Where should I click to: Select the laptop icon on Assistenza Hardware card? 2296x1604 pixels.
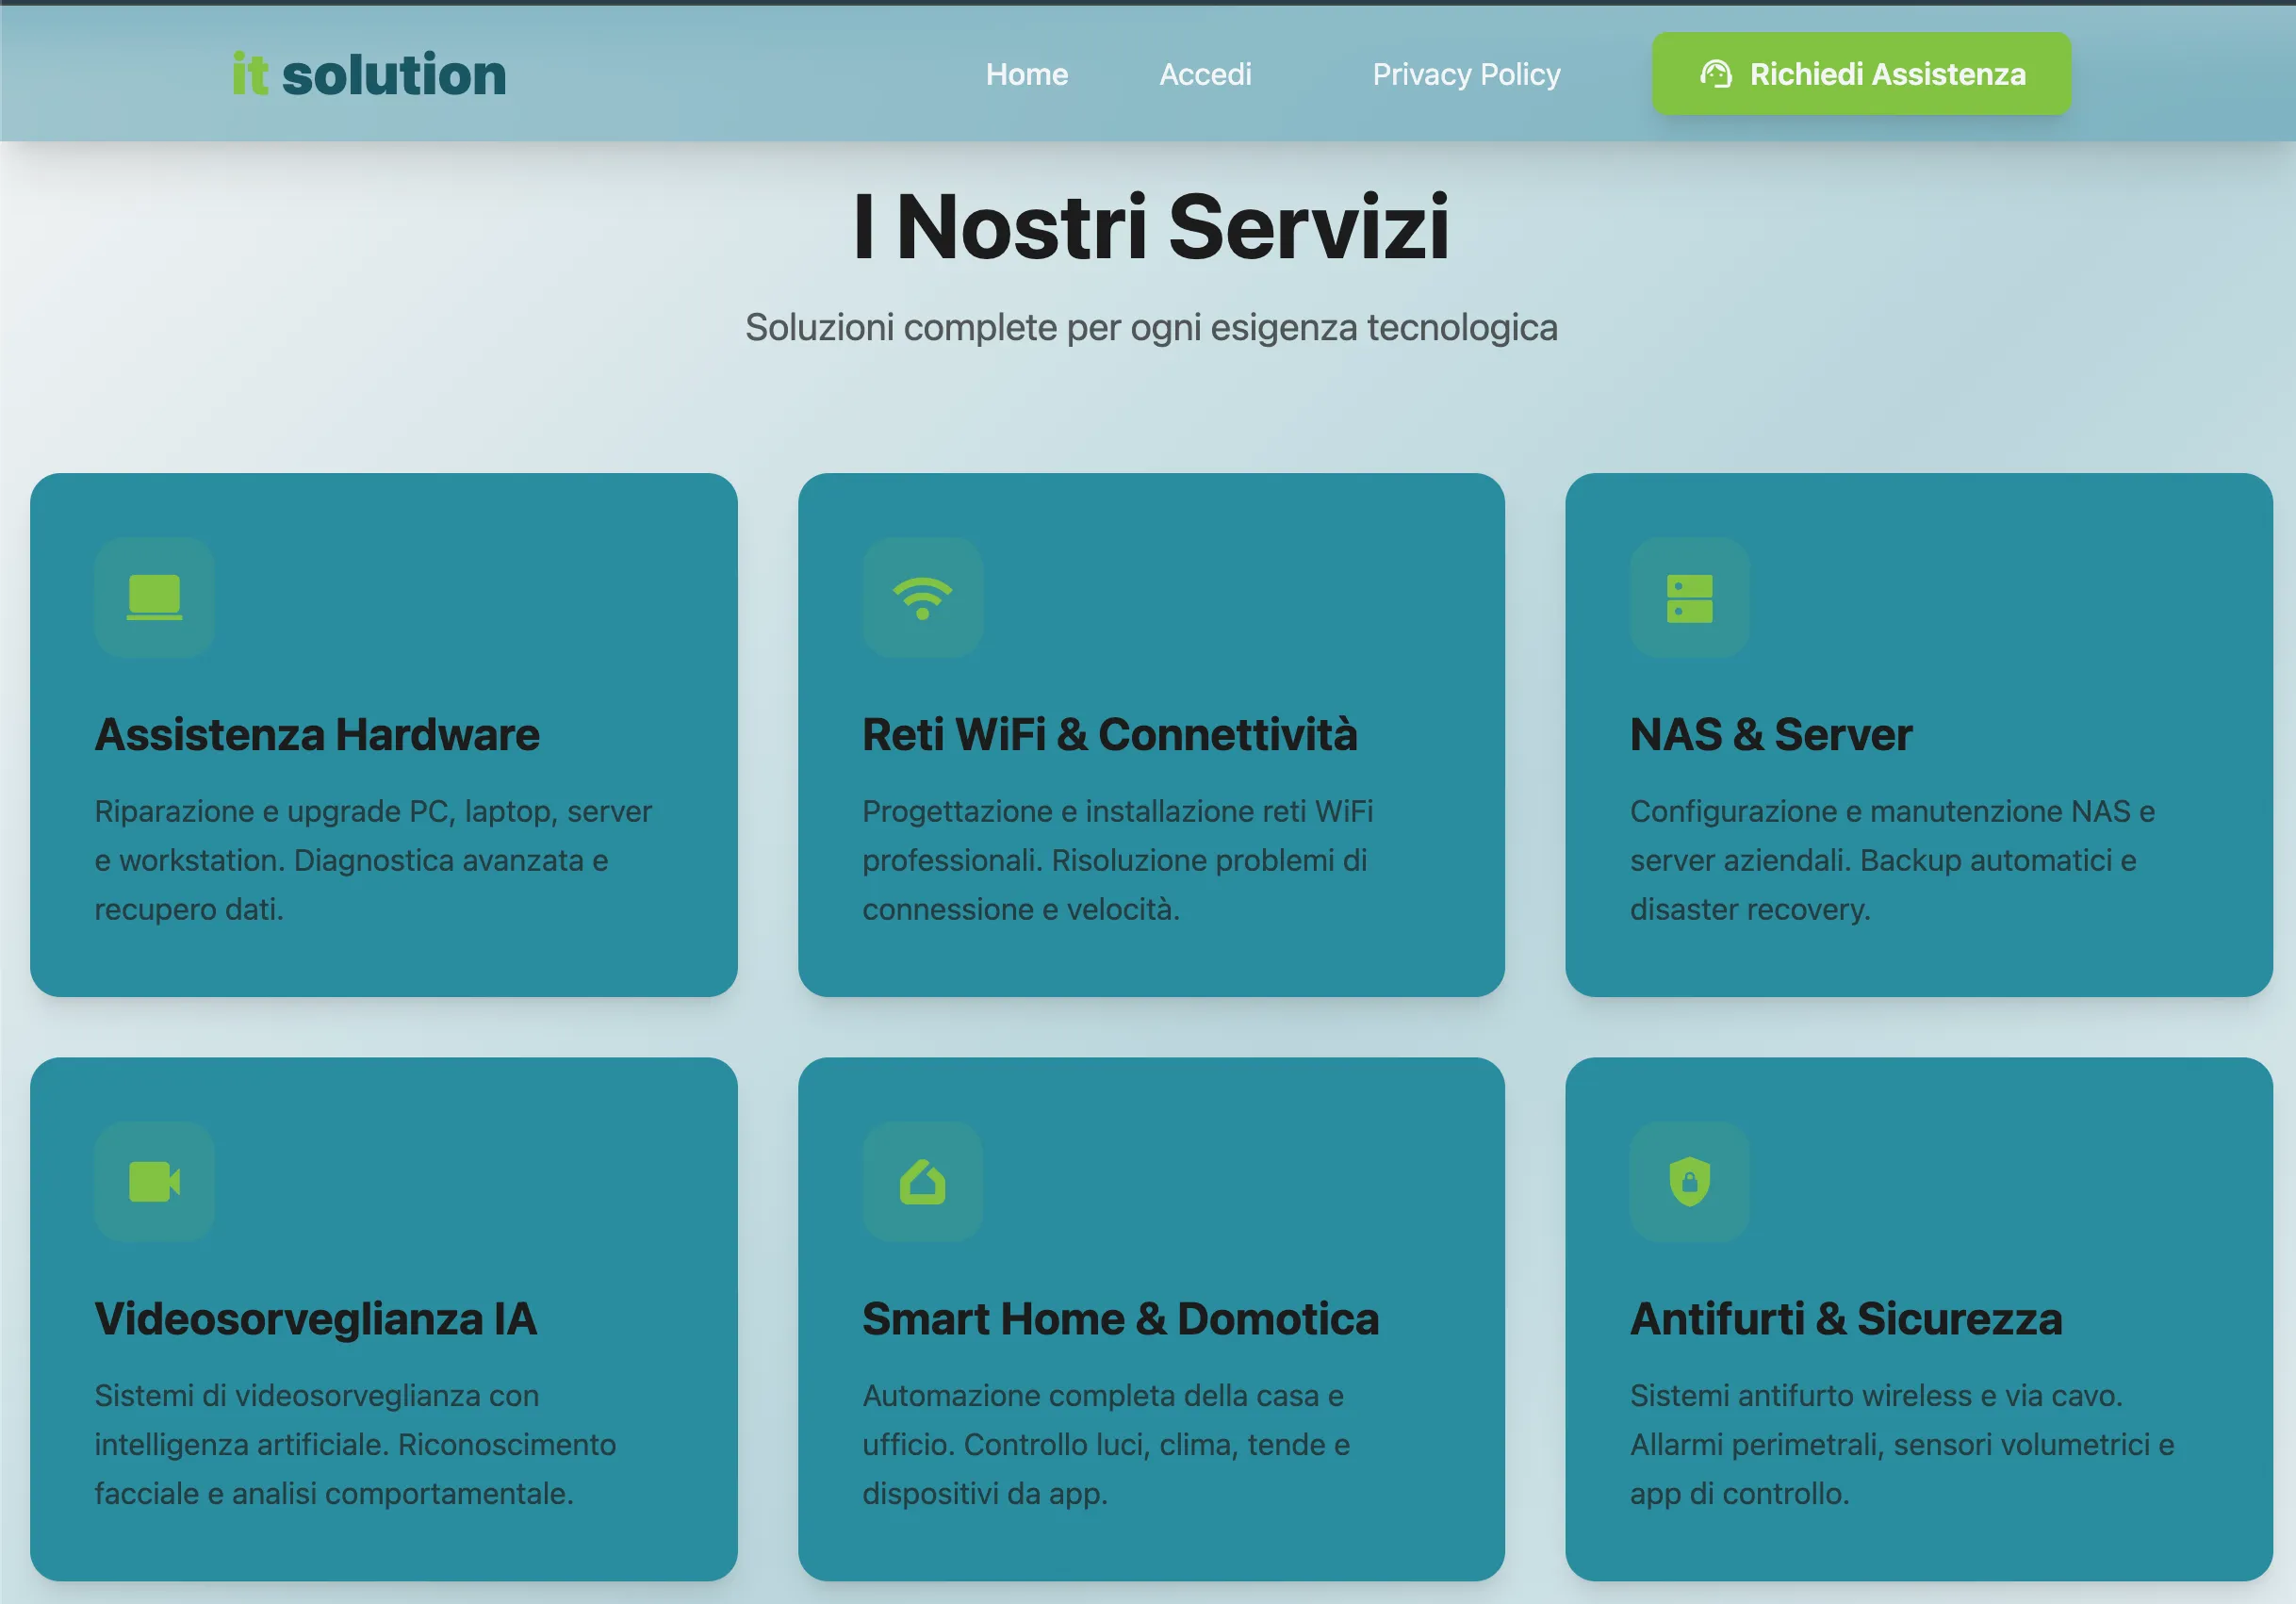[154, 598]
